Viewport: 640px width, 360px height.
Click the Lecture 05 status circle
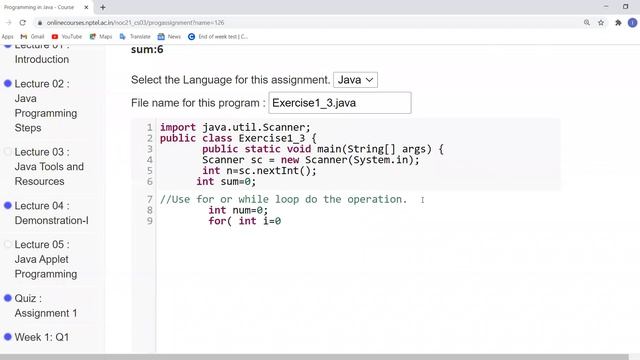pos(8,244)
